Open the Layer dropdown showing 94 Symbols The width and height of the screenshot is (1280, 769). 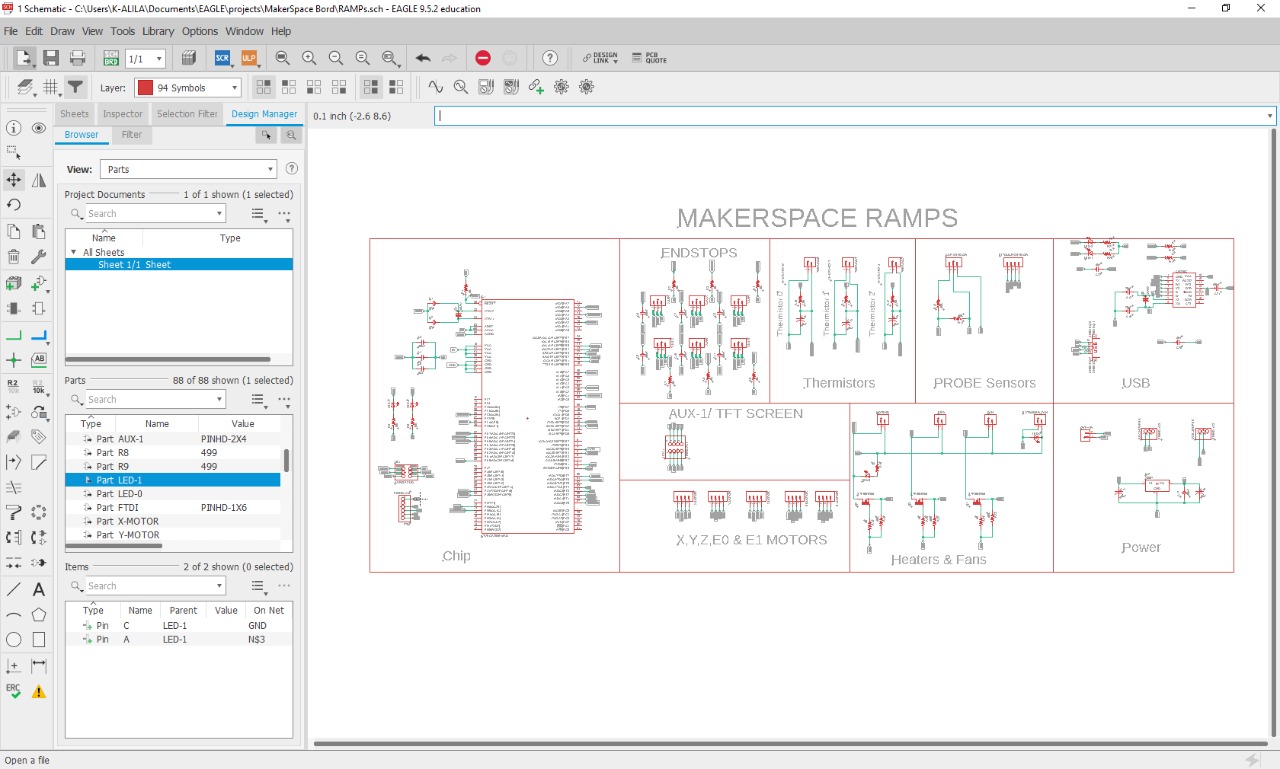(188, 88)
